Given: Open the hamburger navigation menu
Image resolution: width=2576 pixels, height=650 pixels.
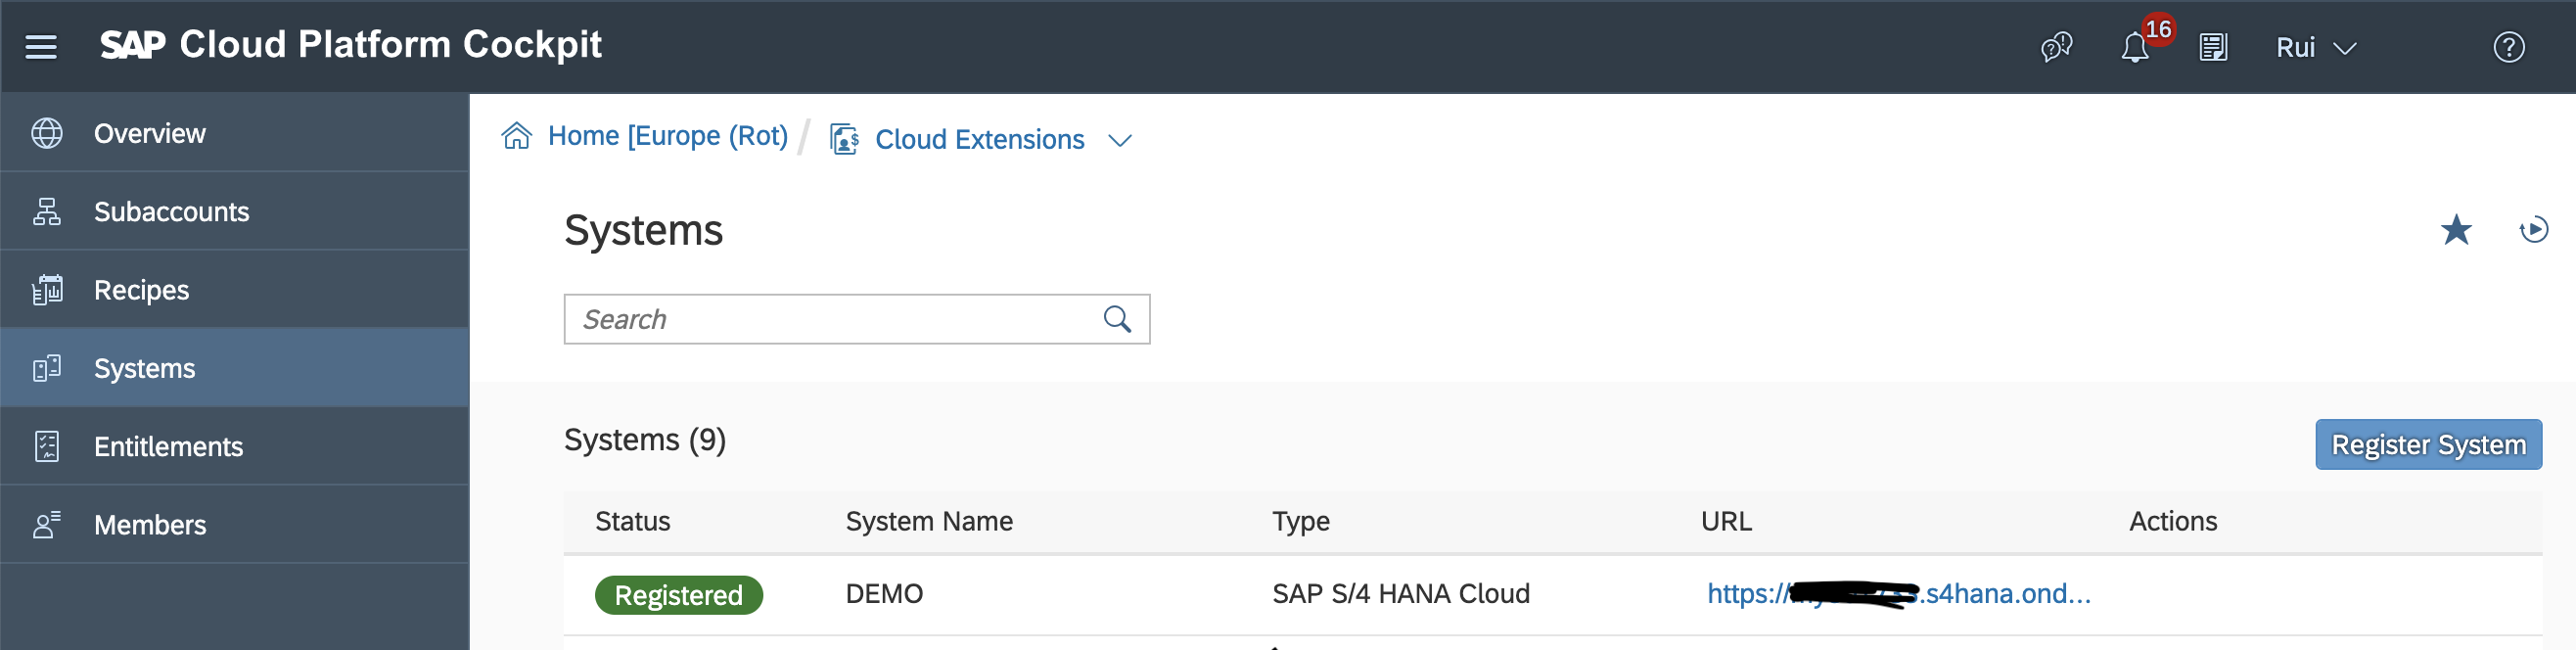Looking at the screenshot, I should (x=41, y=47).
